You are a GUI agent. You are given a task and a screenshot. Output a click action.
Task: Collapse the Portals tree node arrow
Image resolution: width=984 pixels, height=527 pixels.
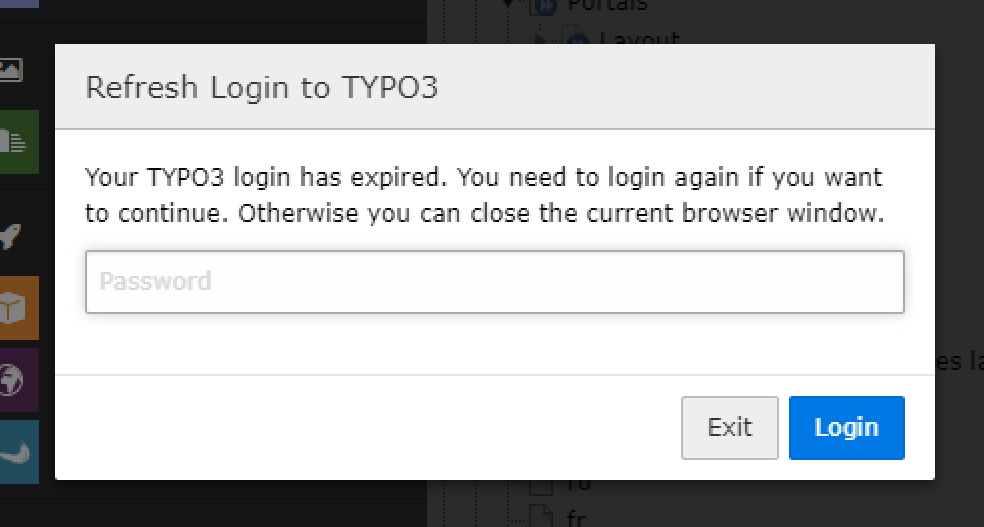coord(509,4)
